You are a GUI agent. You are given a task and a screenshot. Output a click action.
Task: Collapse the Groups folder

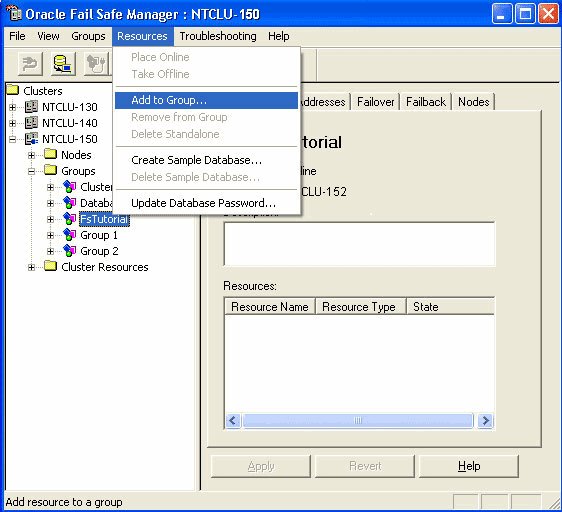pyautogui.click(x=32, y=171)
